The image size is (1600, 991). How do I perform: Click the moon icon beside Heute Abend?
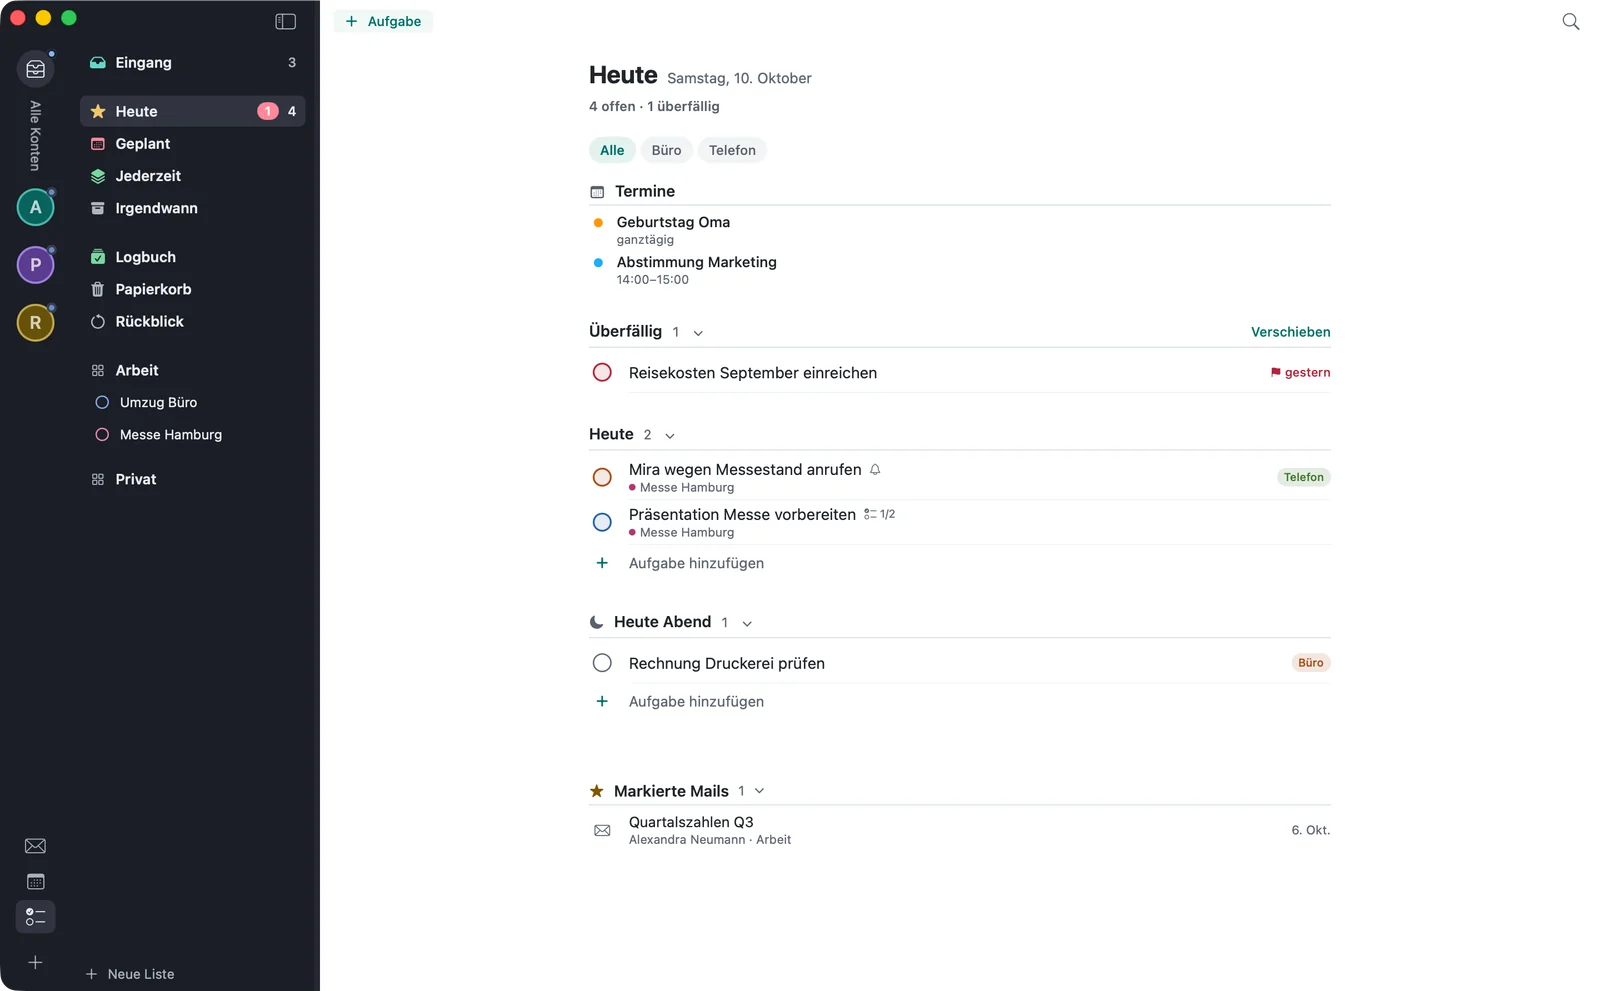pyautogui.click(x=597, y=622)
